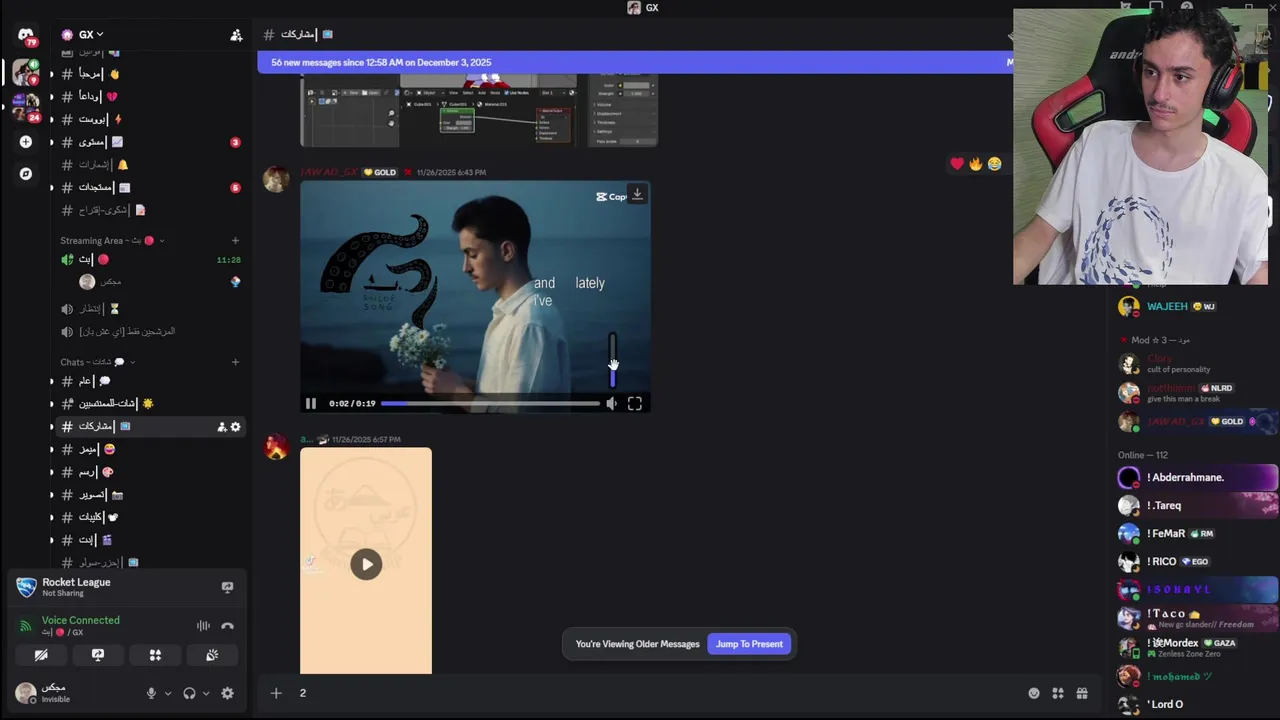Create channel in Chats category
Viewport: 1280px width, 720px height.
236,362
